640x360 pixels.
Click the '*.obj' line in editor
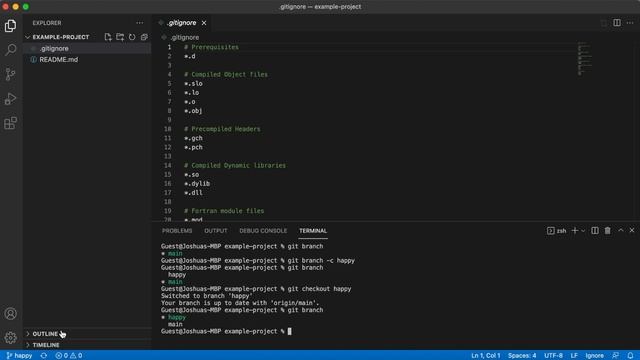pyautogui.click(x=193, y=111)
